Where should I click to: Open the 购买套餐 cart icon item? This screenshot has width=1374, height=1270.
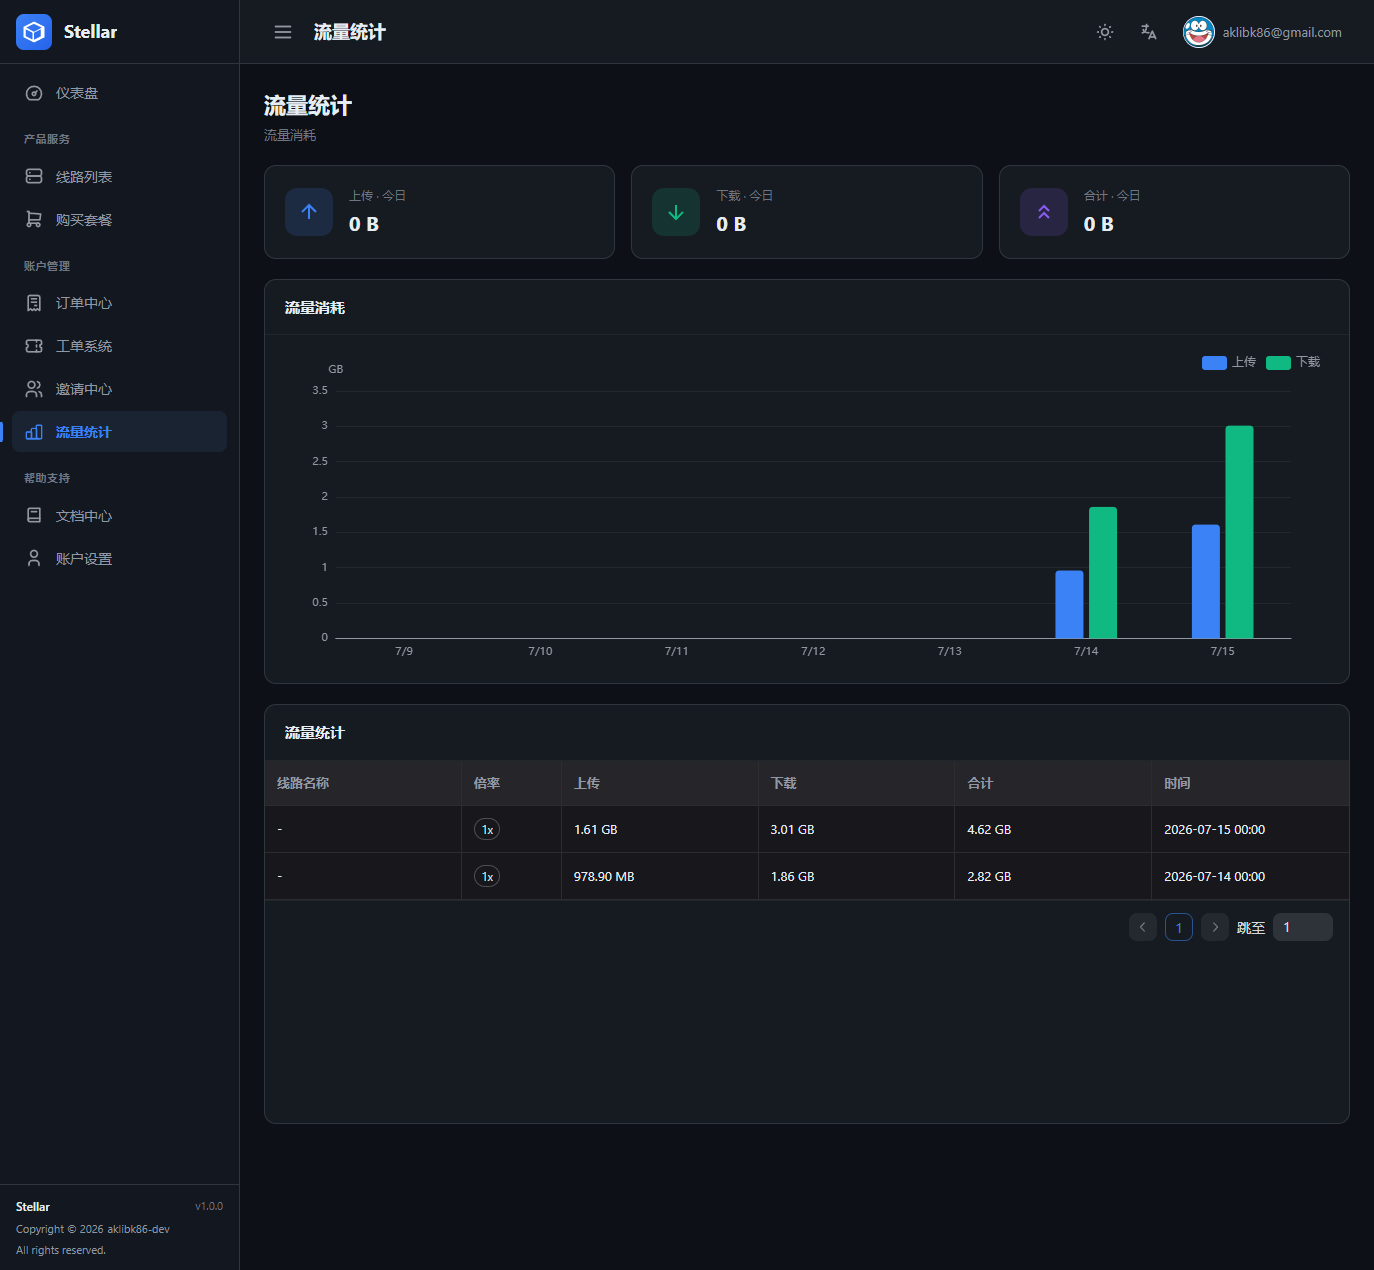pos(34,219)
